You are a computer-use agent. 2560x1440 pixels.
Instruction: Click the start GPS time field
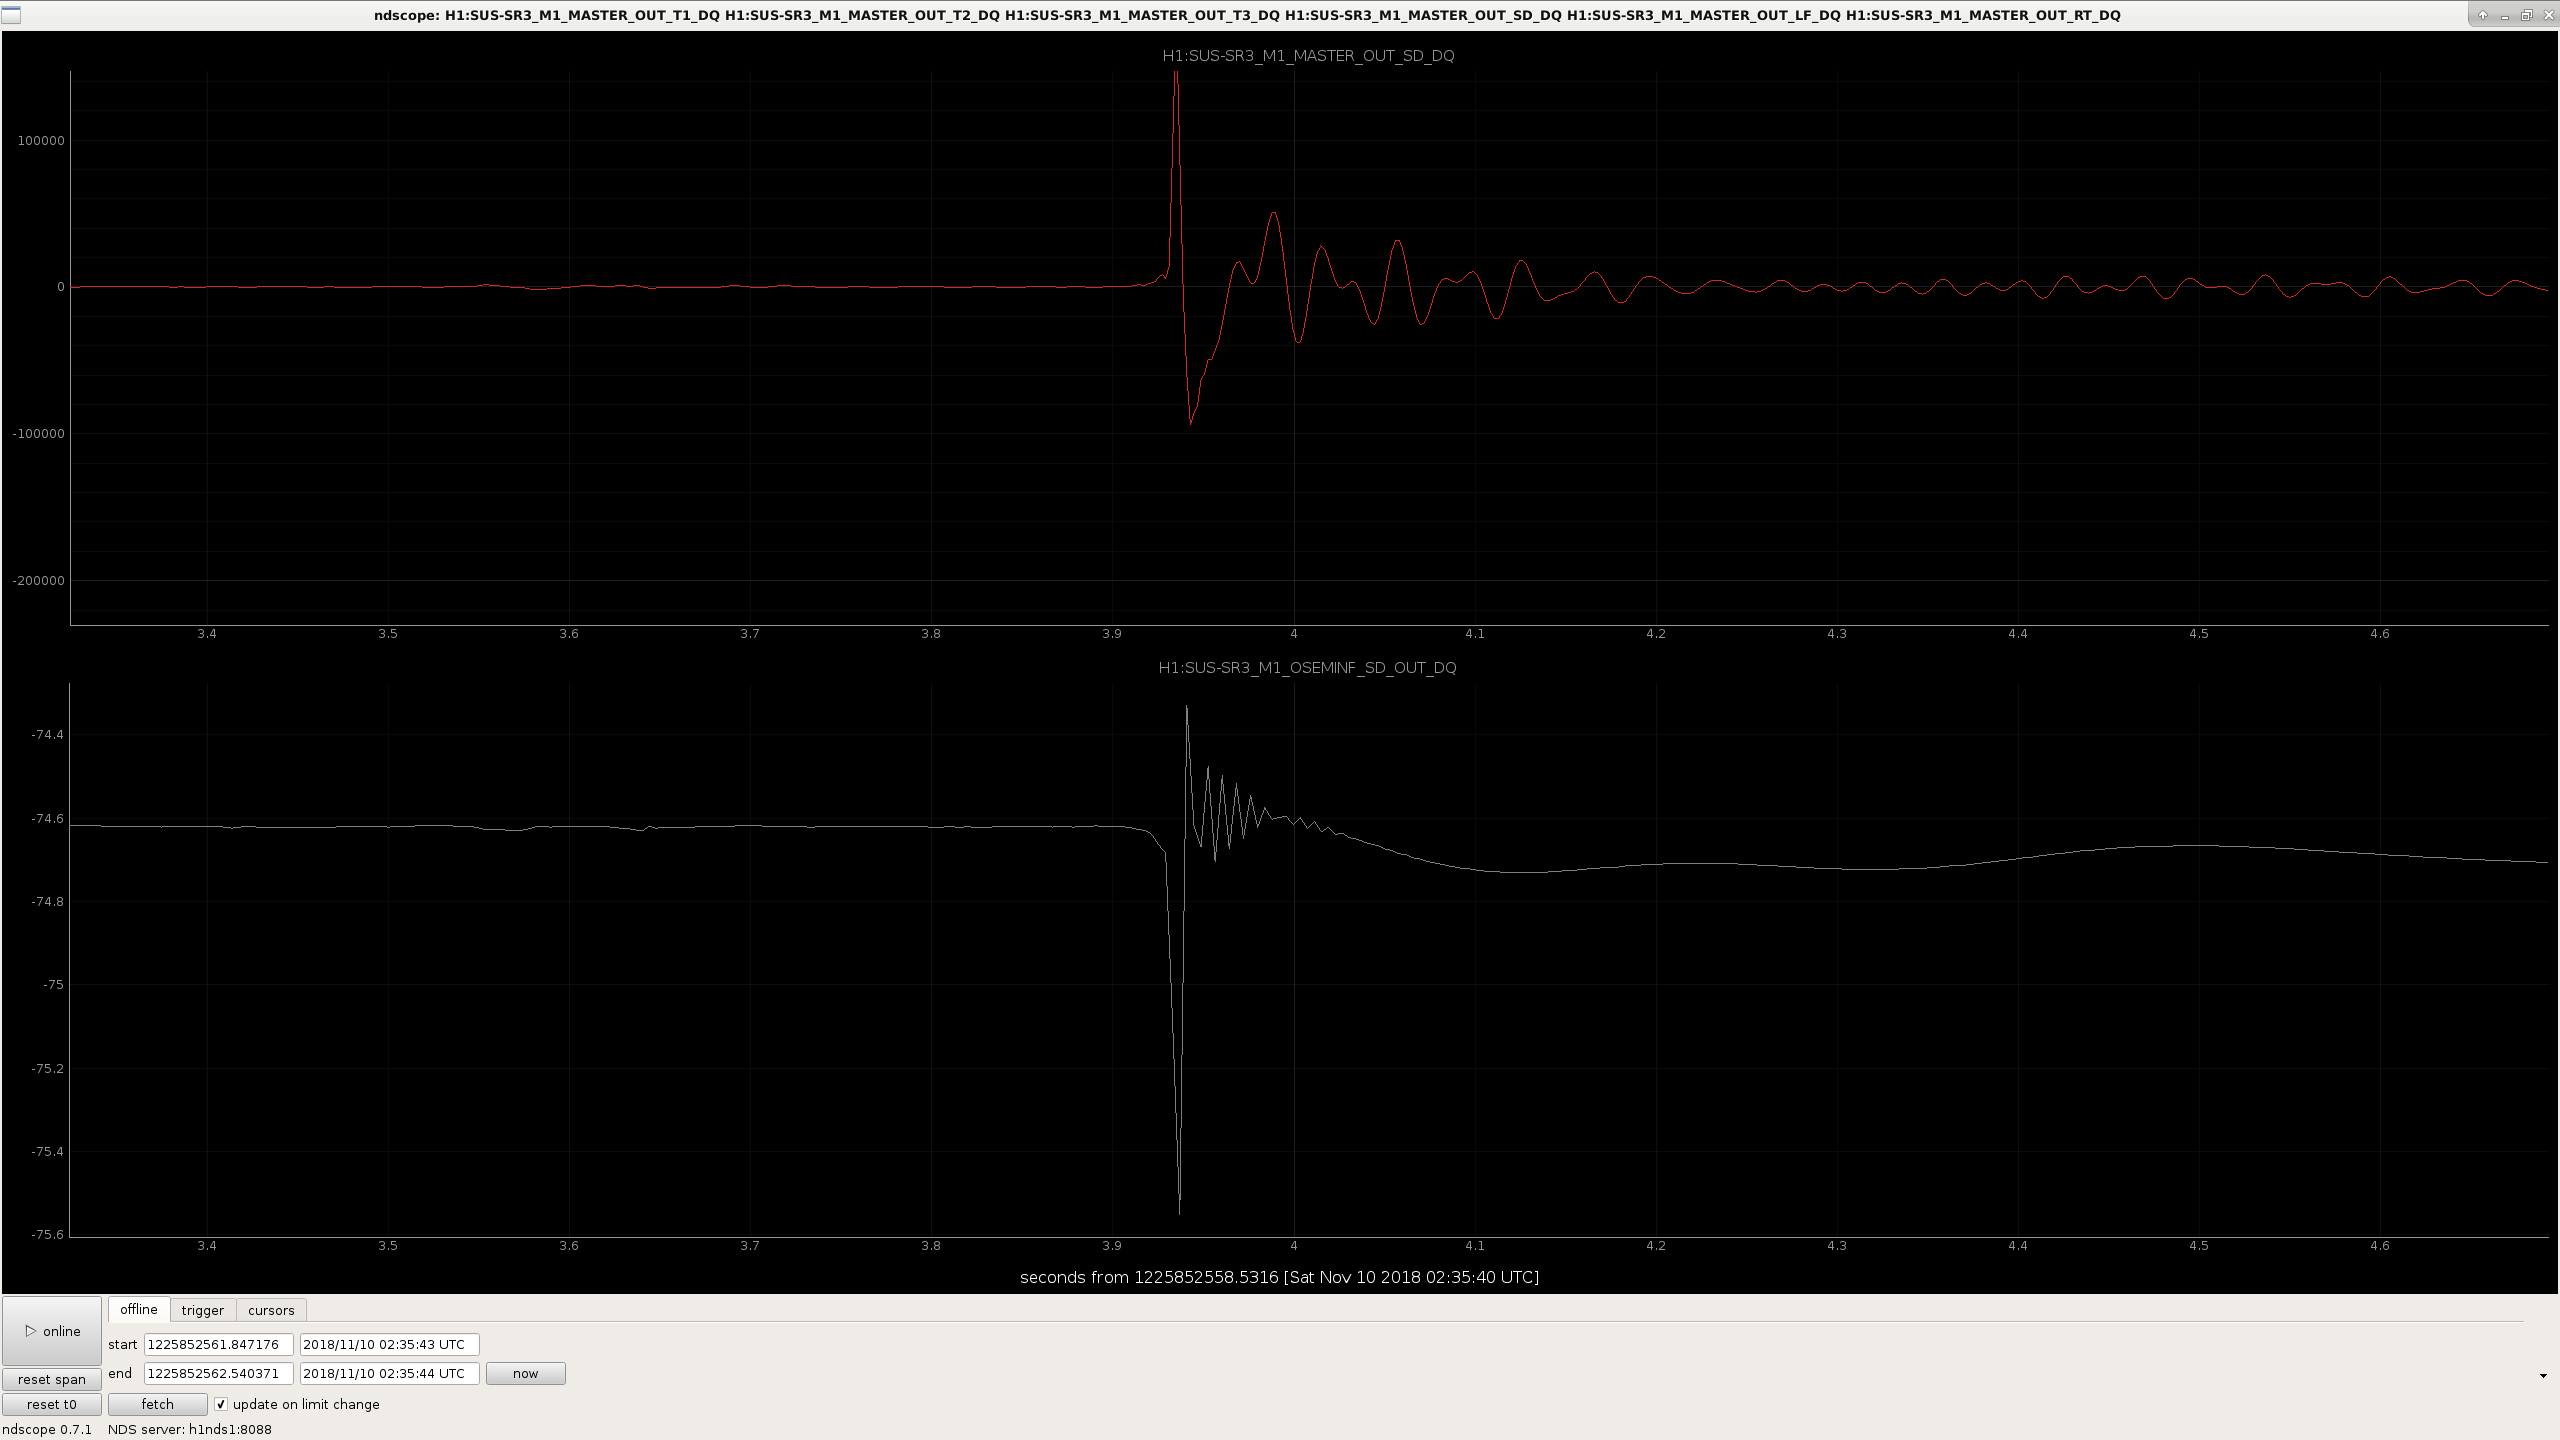[219, 1344]
